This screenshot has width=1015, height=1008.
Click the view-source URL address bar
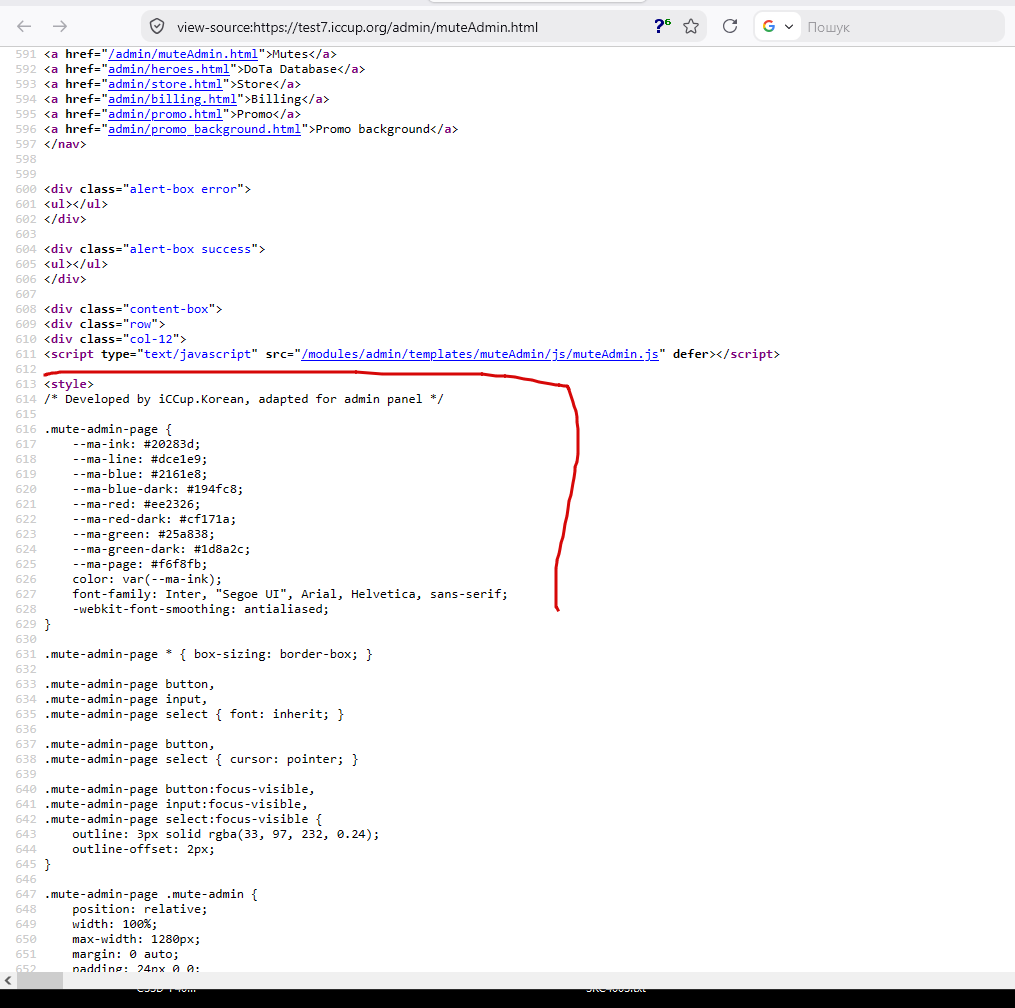[357, 27]
